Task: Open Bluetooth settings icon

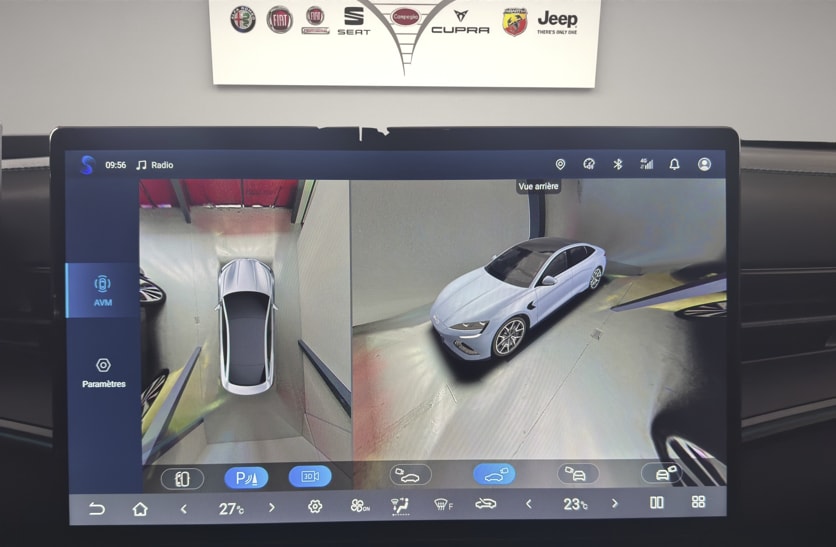Action: tap(617, 164)
